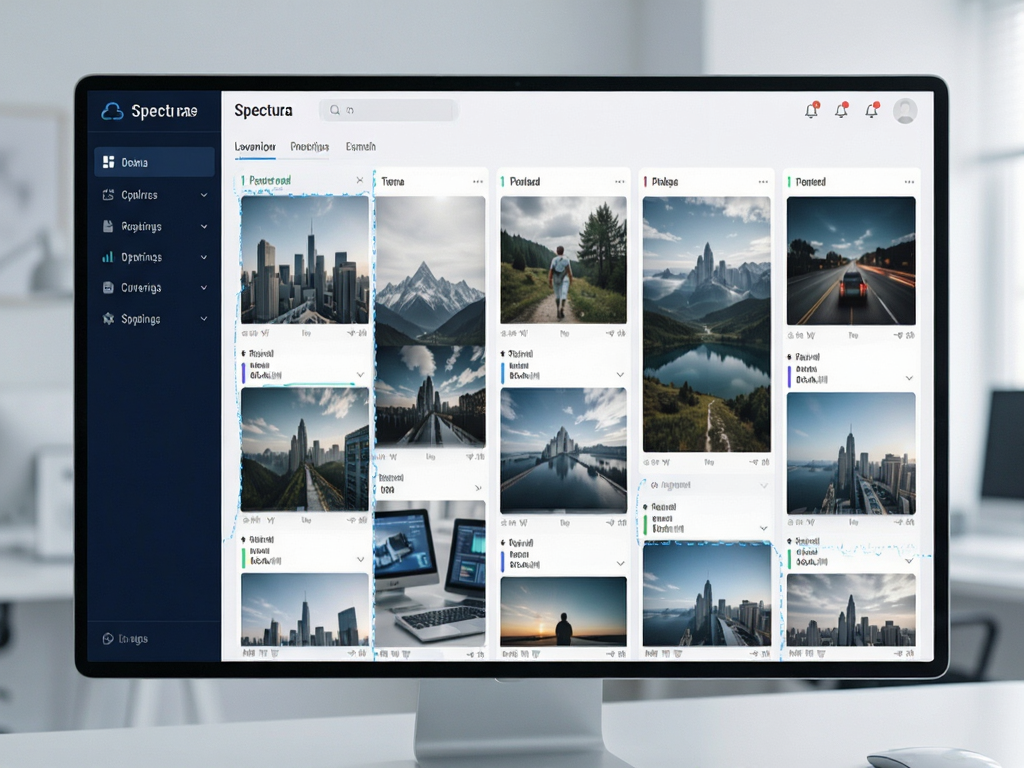Expand the Cuverigs sidebar chevron
Image resolution: width=1024 pixels, height=768 pixels.
[204, 288]
